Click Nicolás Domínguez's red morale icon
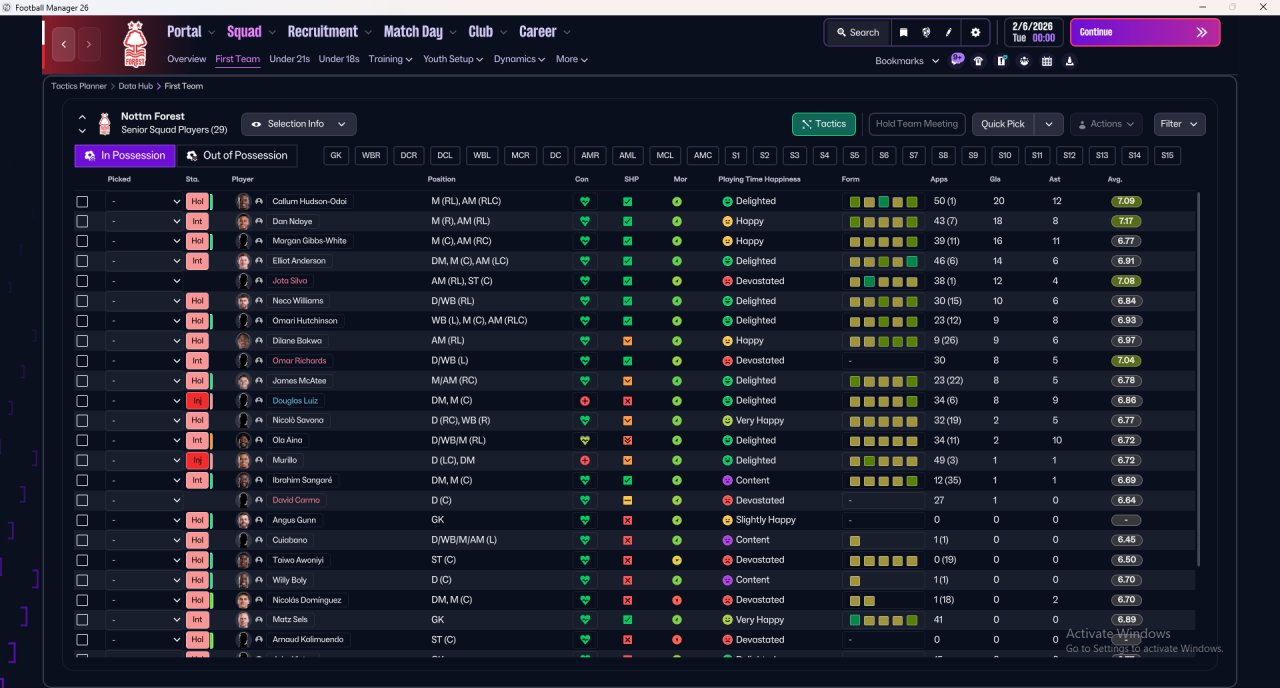This screenshot has width=1280, height=688. pos(677,600)
